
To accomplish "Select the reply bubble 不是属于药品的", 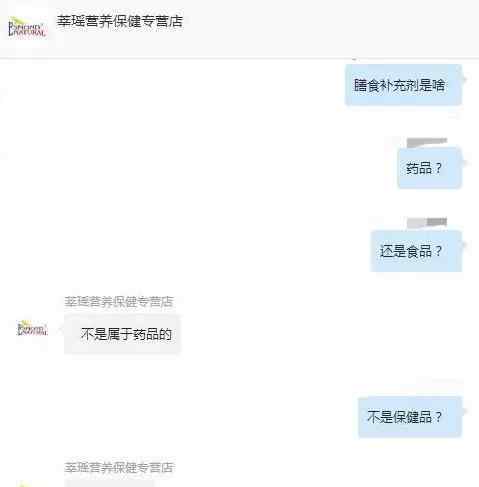I will pyautogui.click(x=122, y=334).
